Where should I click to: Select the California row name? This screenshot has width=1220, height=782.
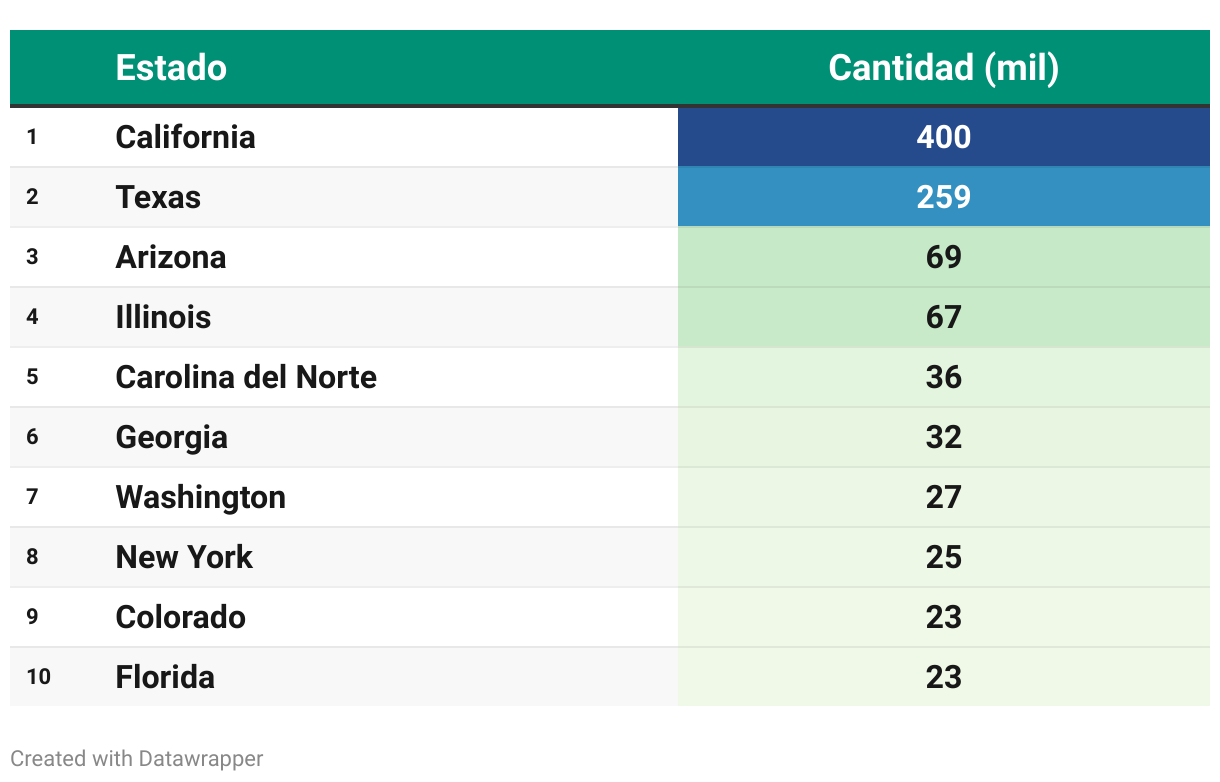[x=185, y=137]
